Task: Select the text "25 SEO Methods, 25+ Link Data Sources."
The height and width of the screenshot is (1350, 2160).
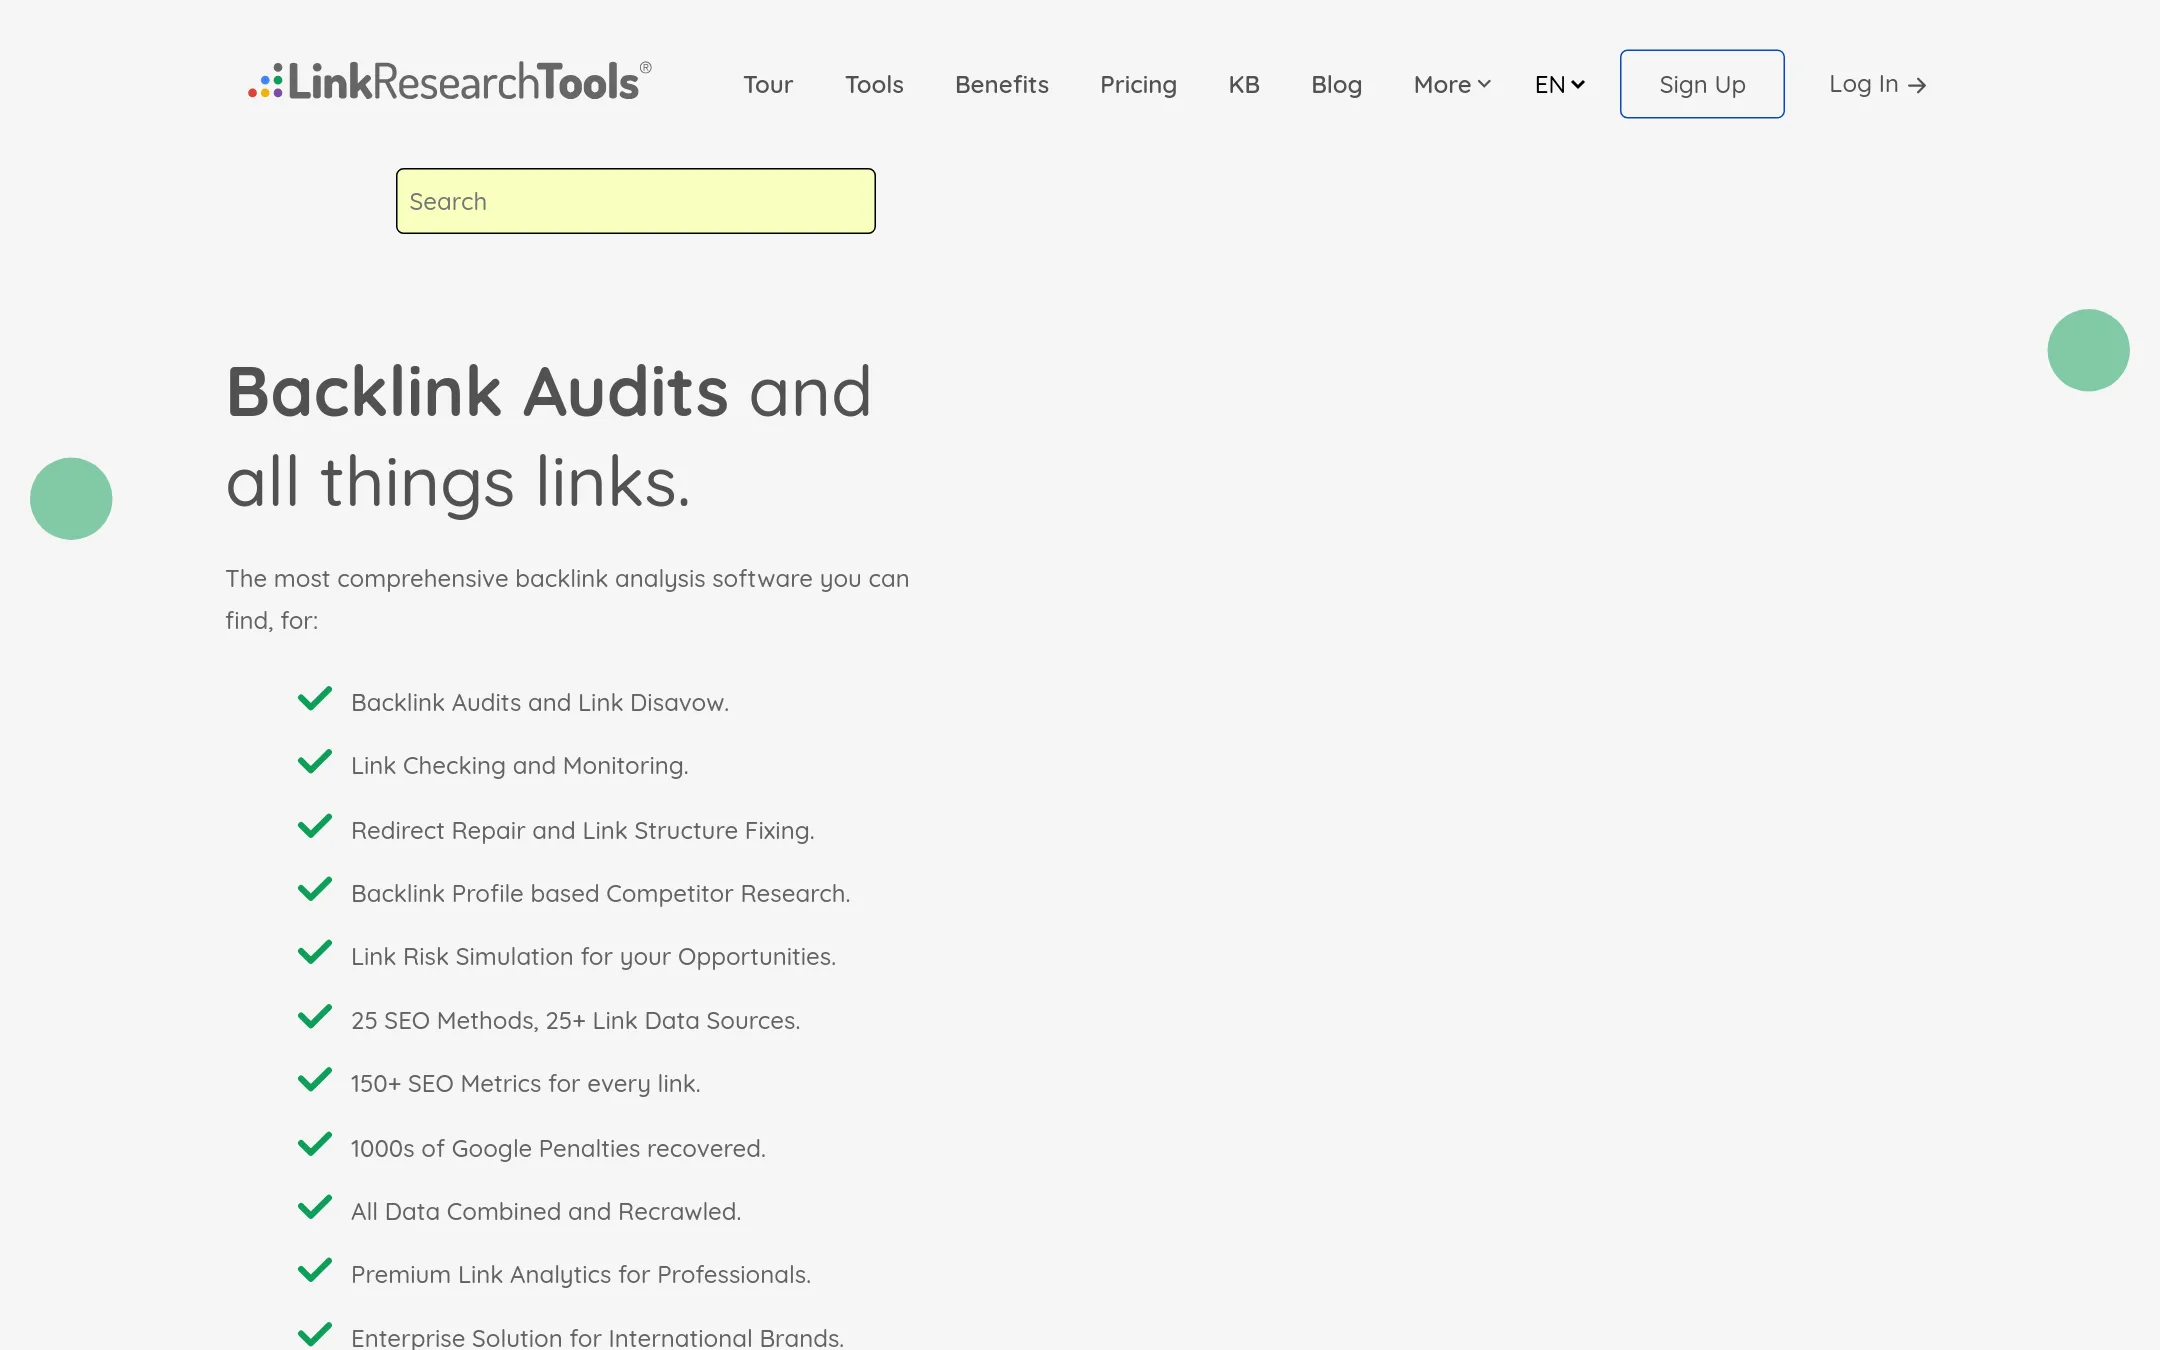Action: click(x=576, y=1021)
